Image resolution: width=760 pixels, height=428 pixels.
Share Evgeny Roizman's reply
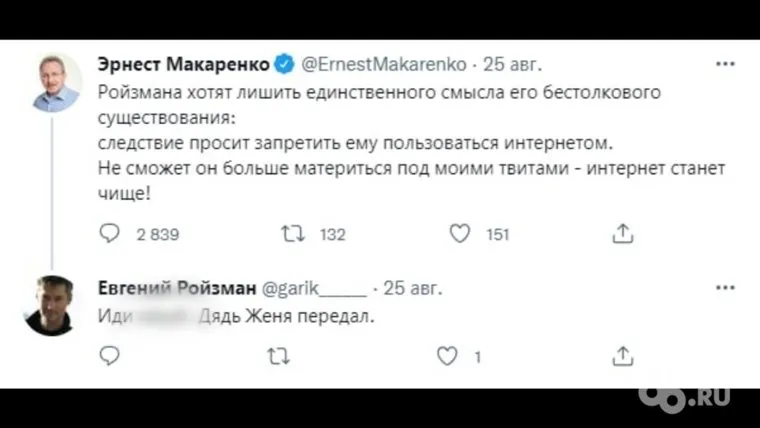(x=622, y=355)
